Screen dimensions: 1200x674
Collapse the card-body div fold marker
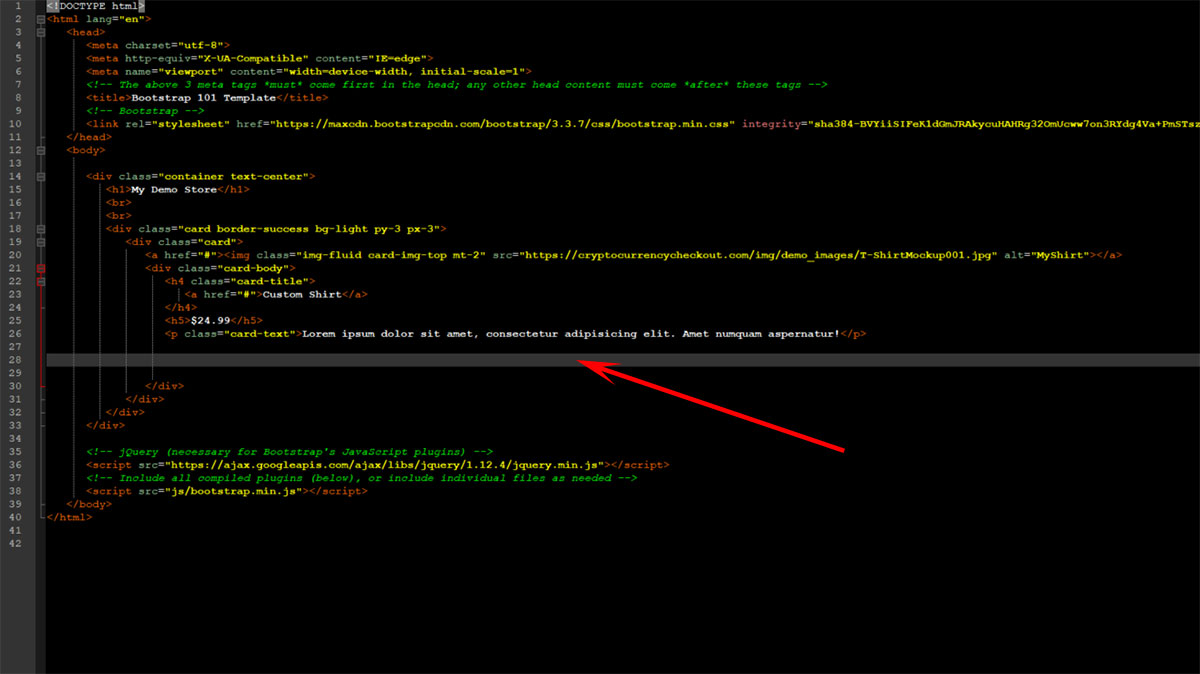coord(41,268)
